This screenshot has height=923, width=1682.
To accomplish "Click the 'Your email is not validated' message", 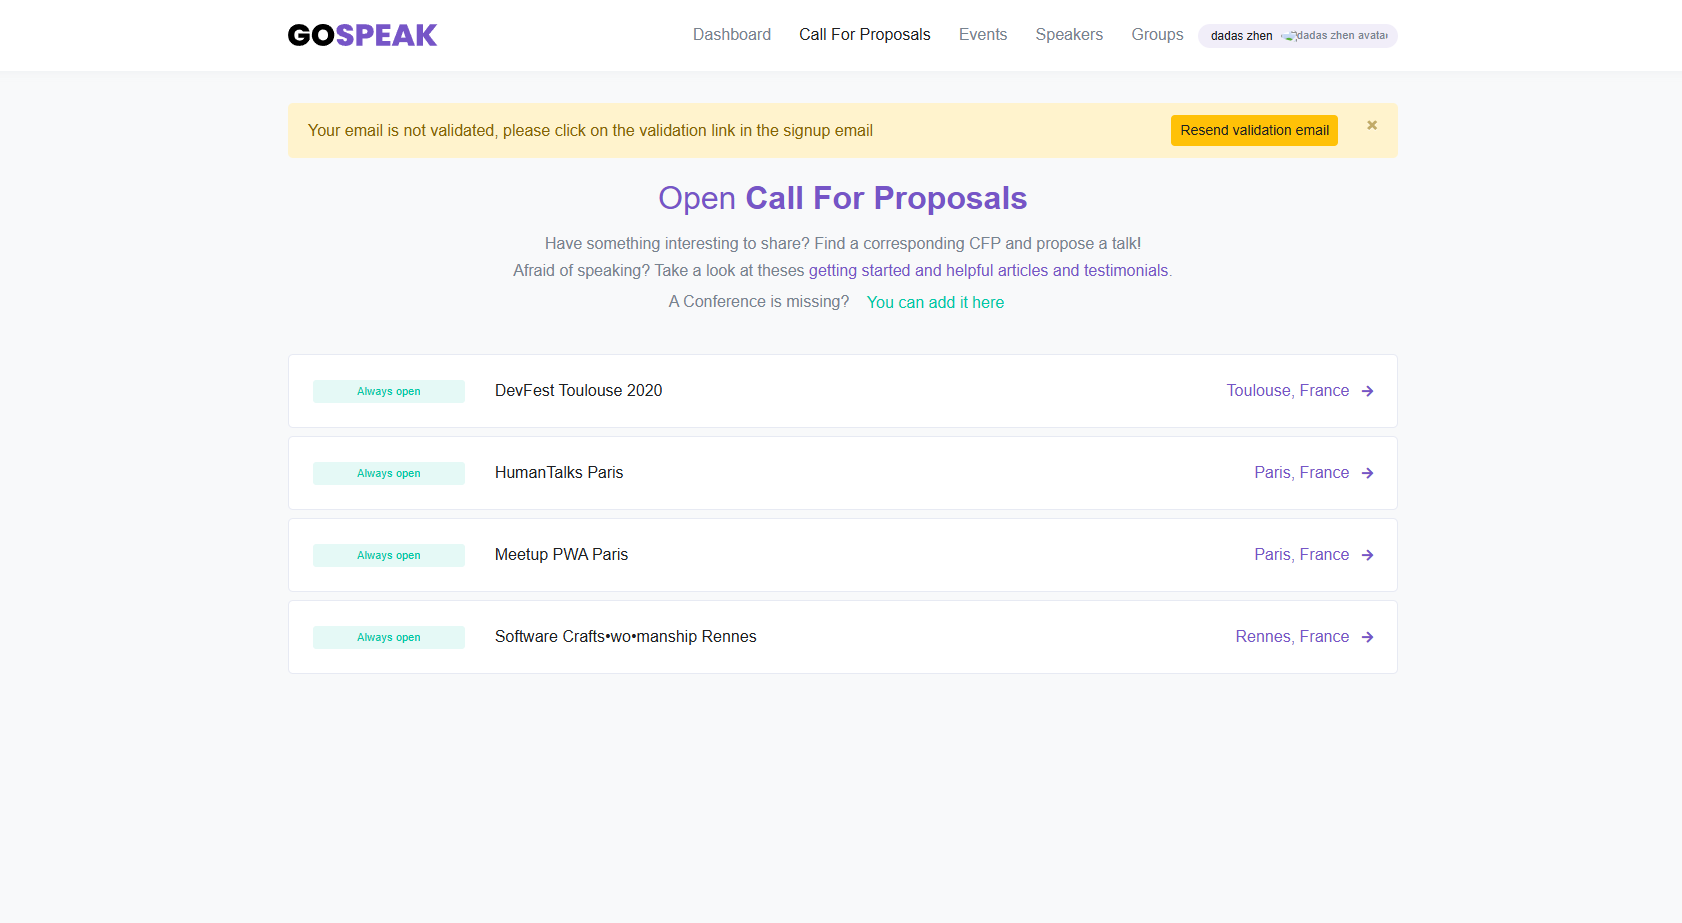I will (x=590, y=130).
